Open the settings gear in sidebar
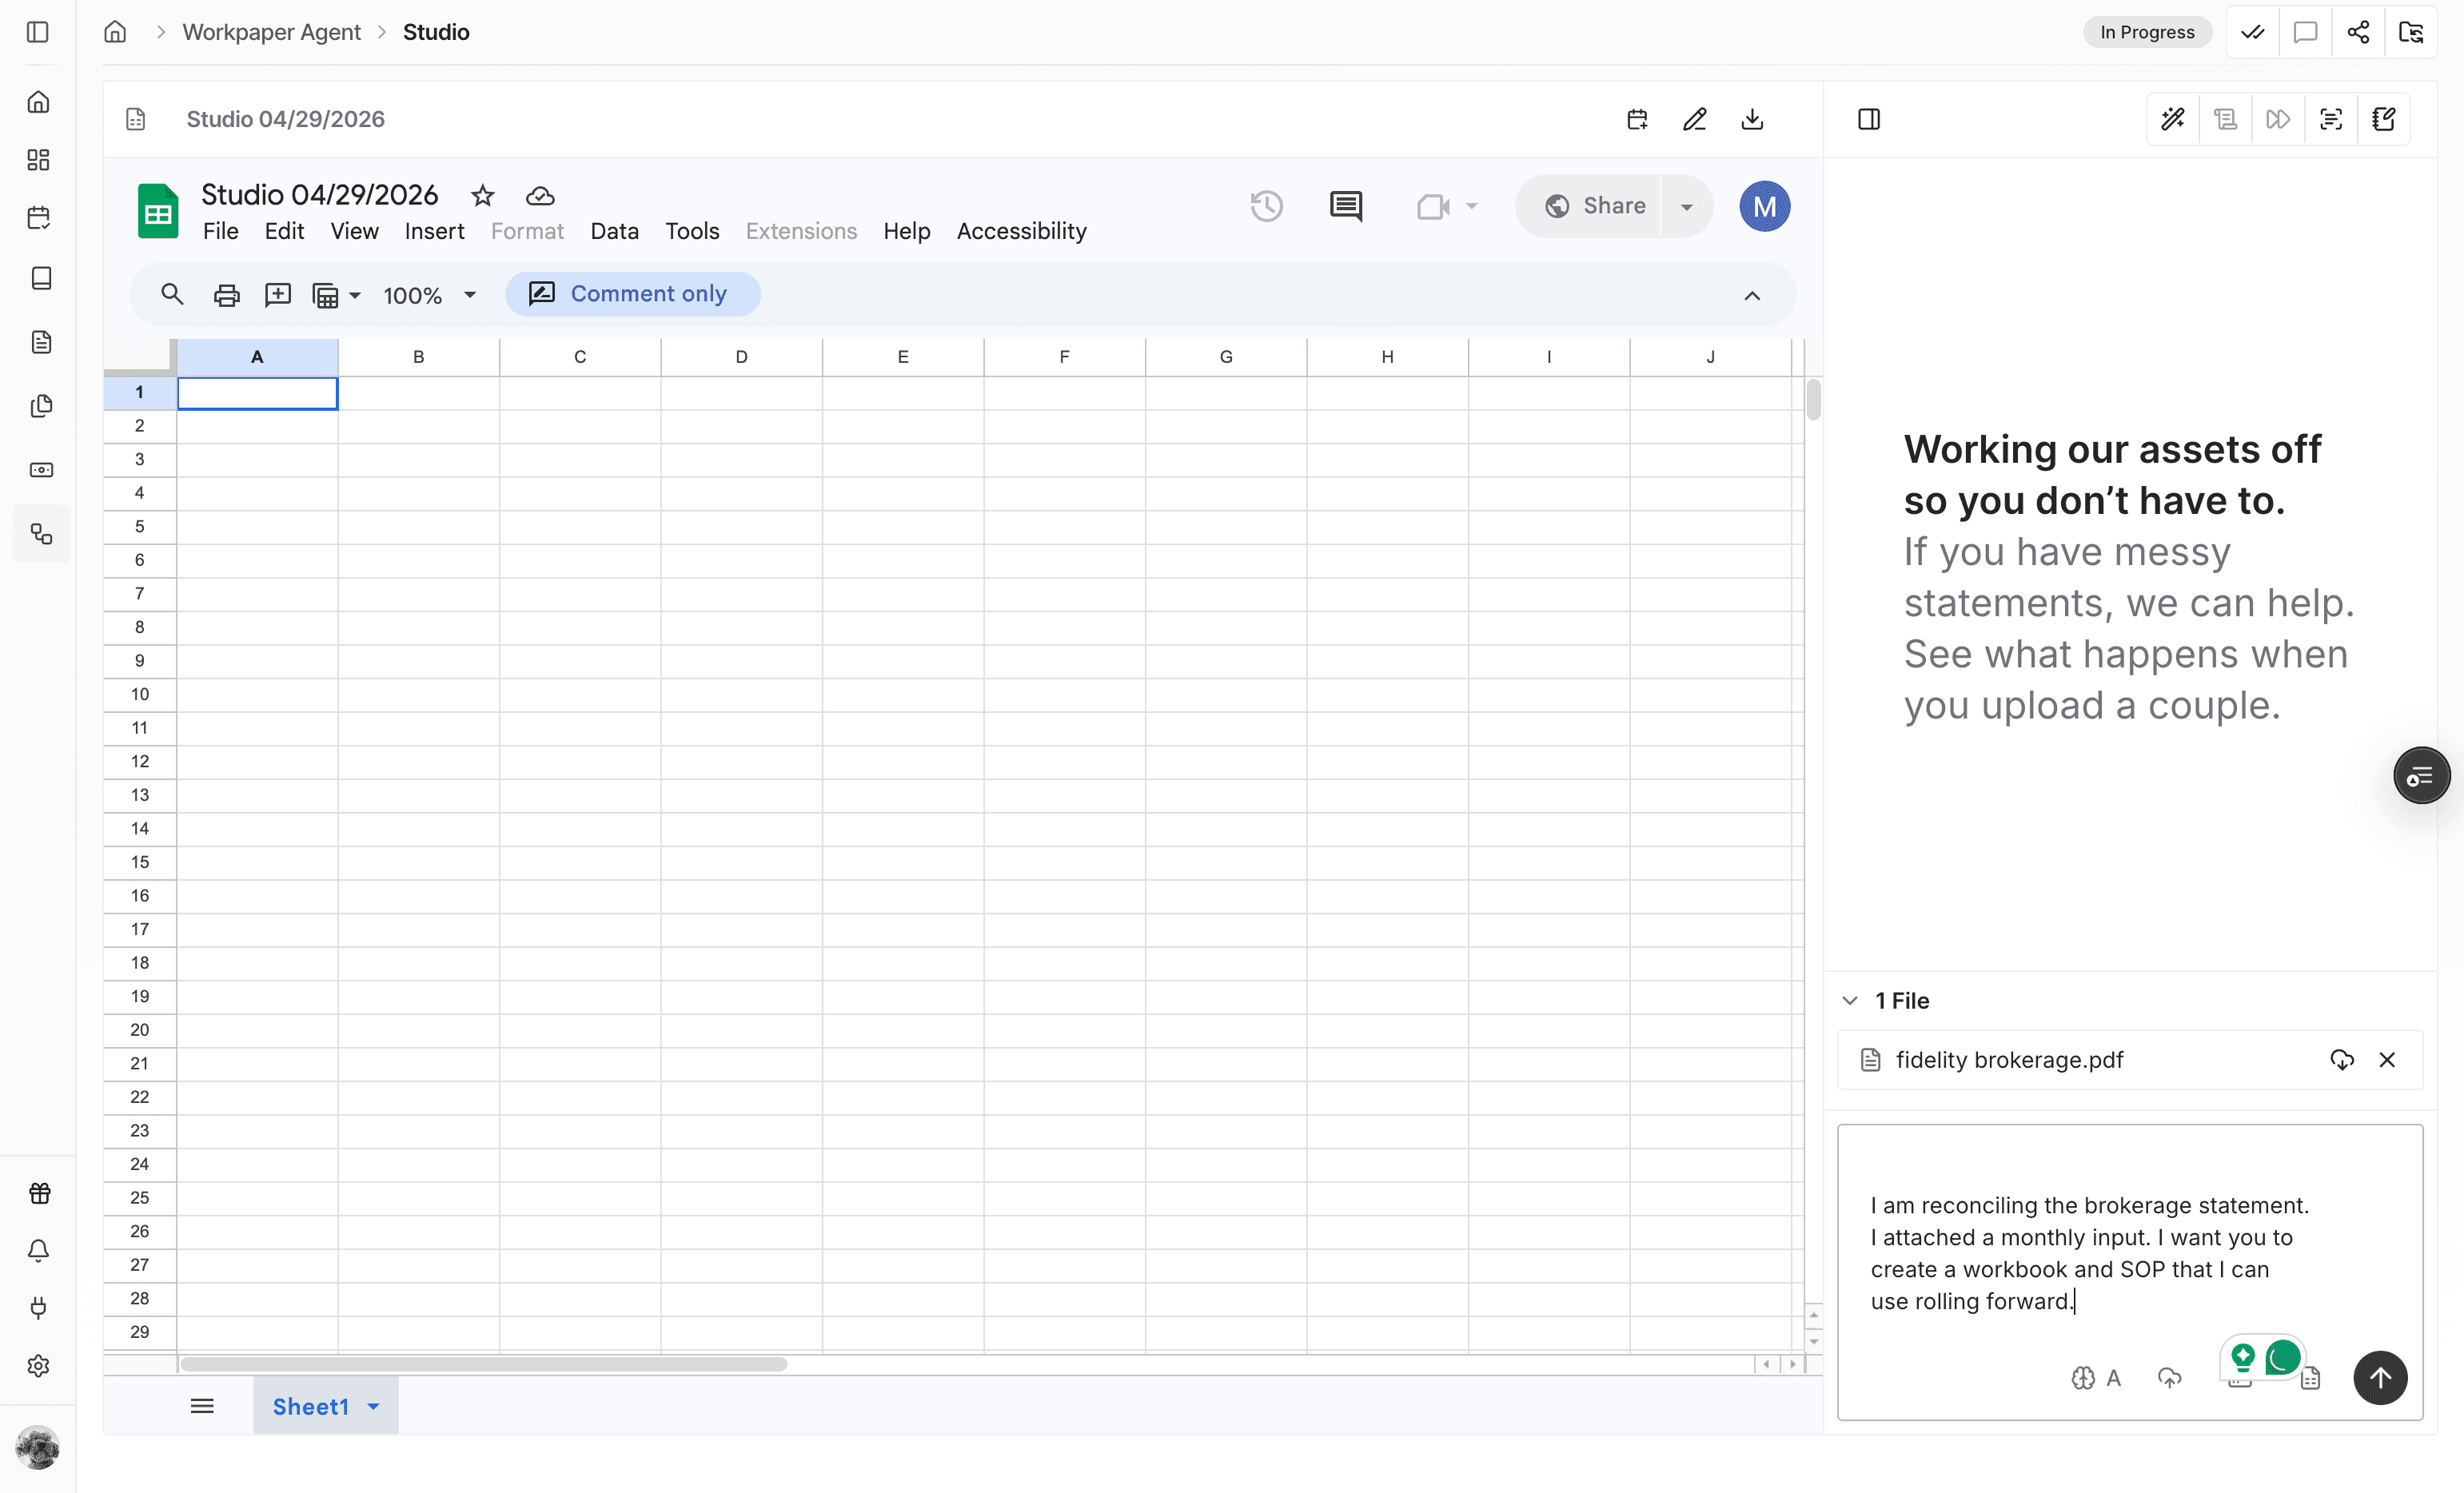 point(39,1366)
